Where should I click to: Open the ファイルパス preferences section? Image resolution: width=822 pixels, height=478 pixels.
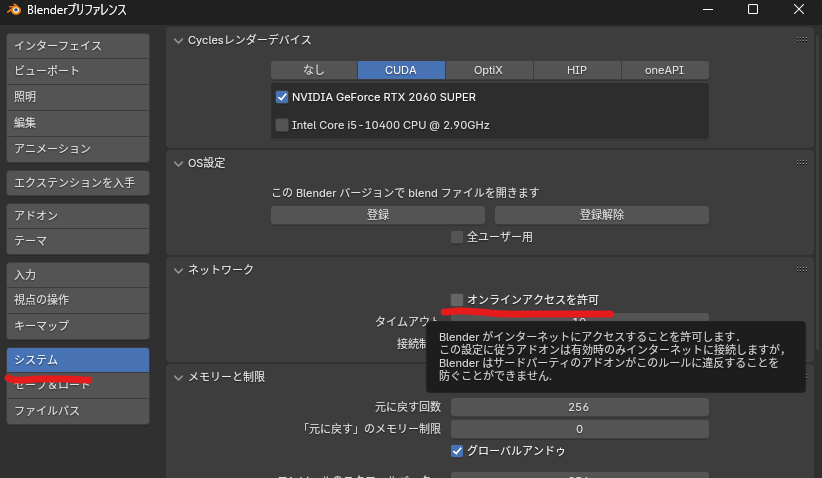click(x=78, y=411)
